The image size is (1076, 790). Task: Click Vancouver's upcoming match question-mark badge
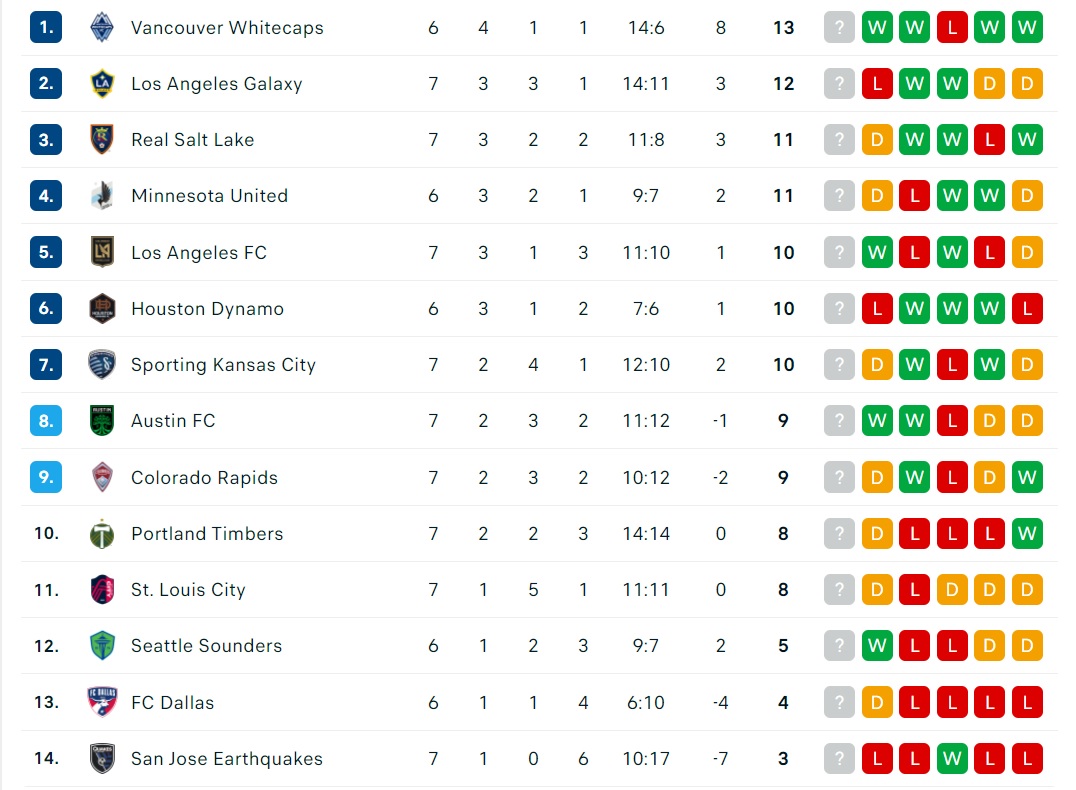pos(839,27)
